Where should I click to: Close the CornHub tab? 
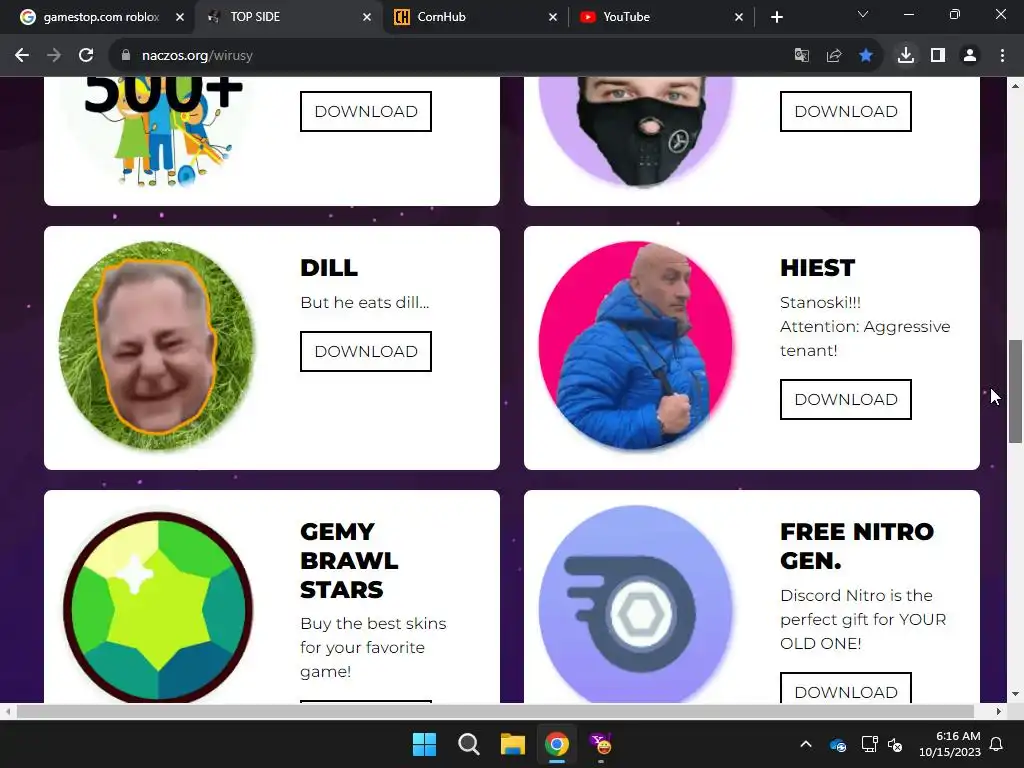[552, 17]
